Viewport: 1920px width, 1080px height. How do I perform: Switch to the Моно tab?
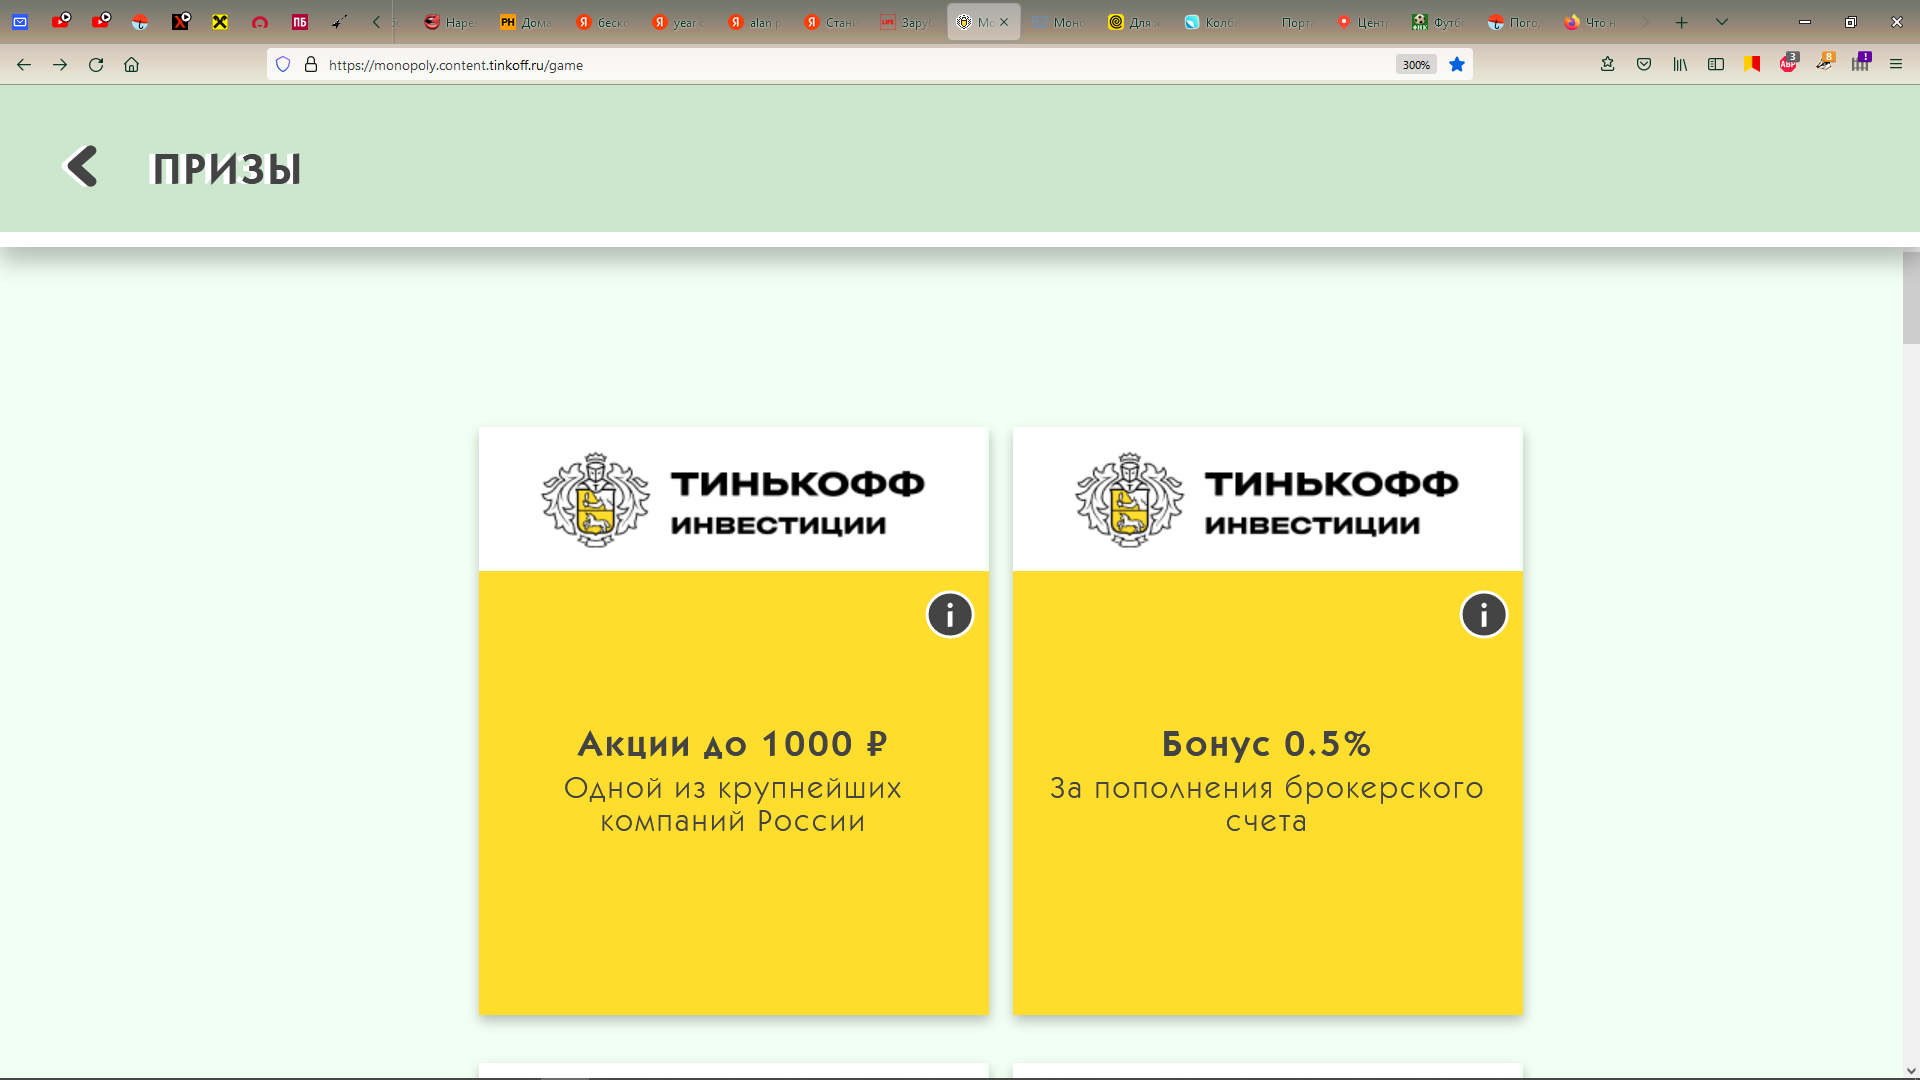pos(1059,22)
